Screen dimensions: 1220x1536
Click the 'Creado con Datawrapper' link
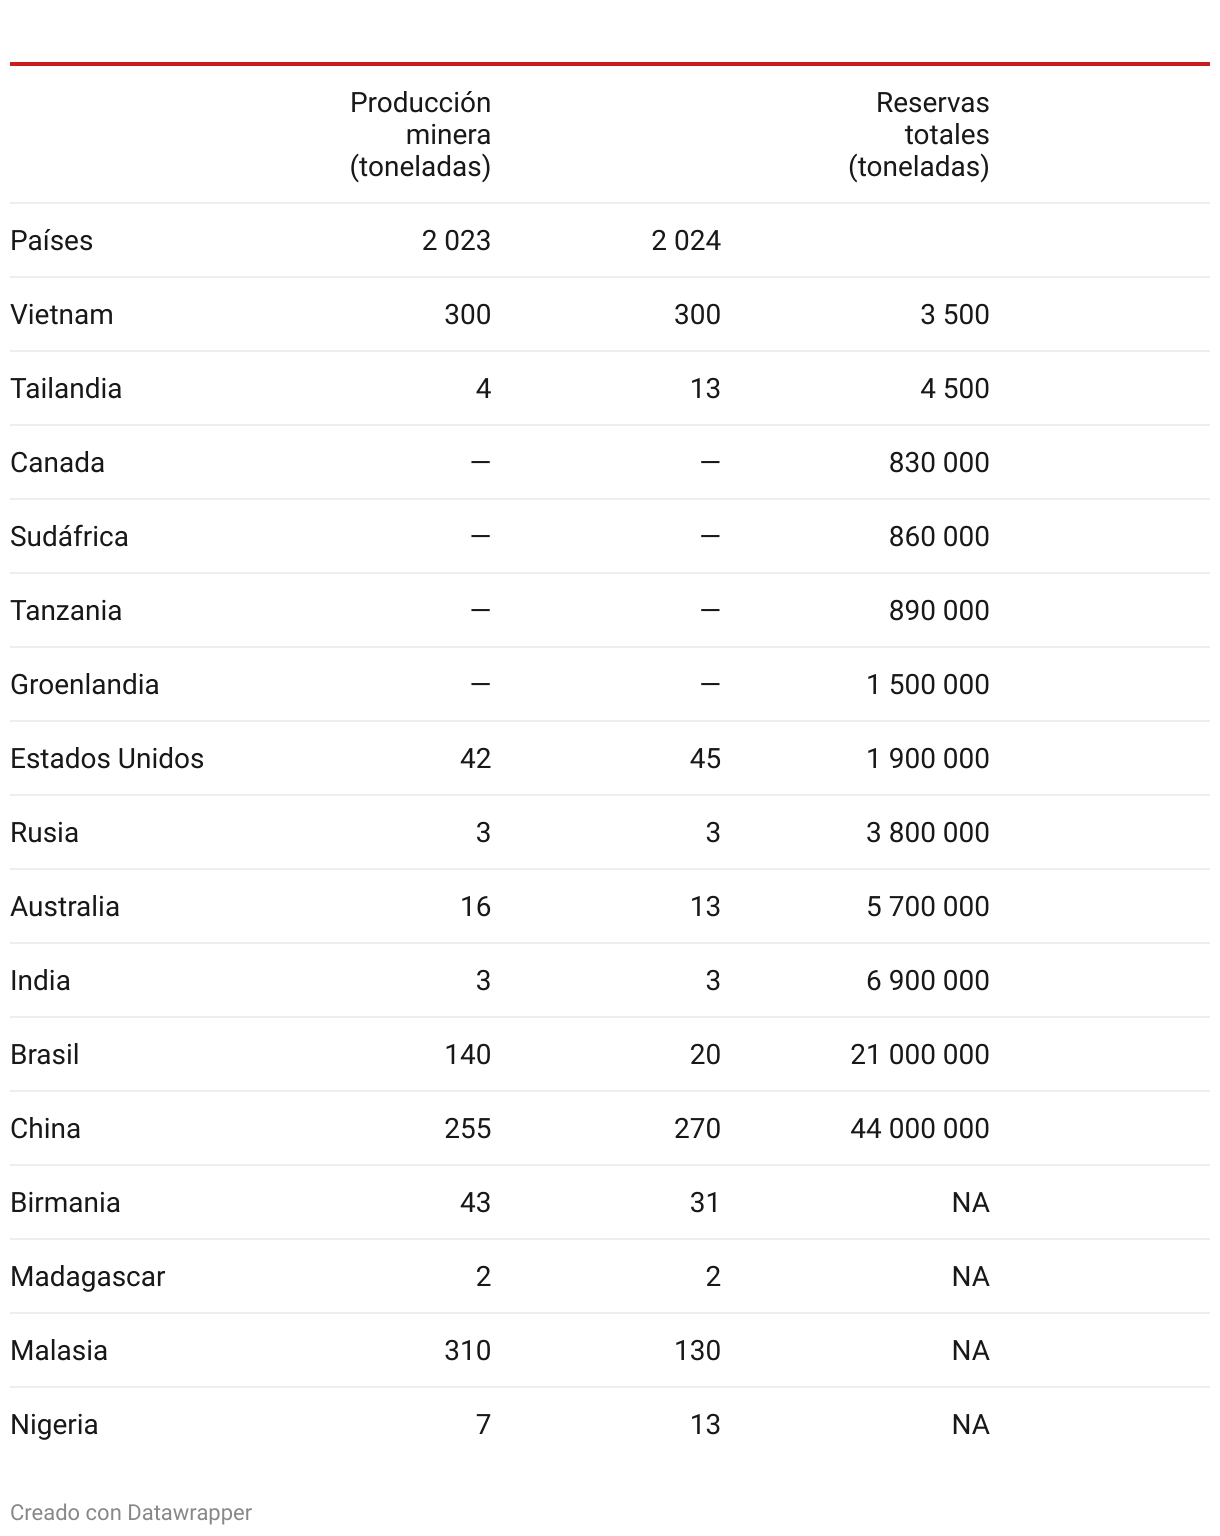131,1512
